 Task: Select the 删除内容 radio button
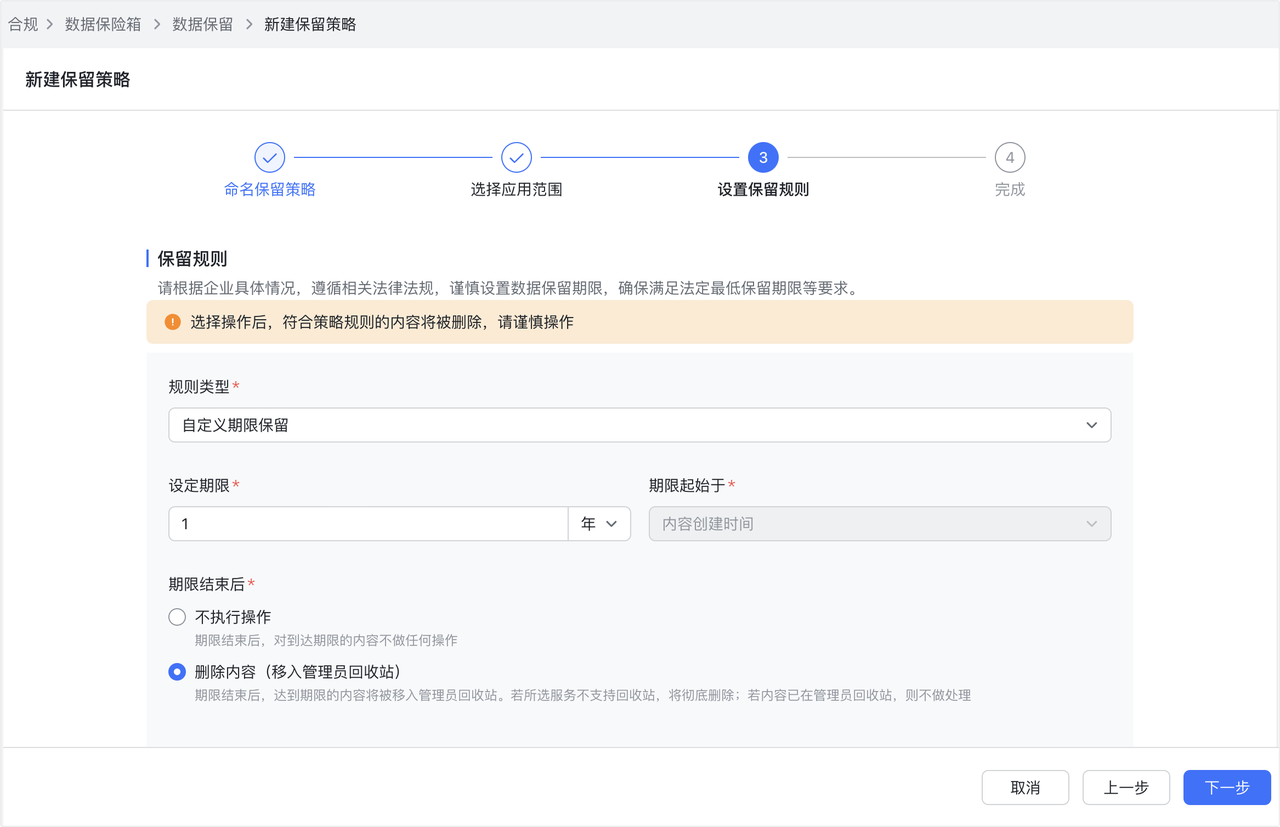tap(177, 671)
